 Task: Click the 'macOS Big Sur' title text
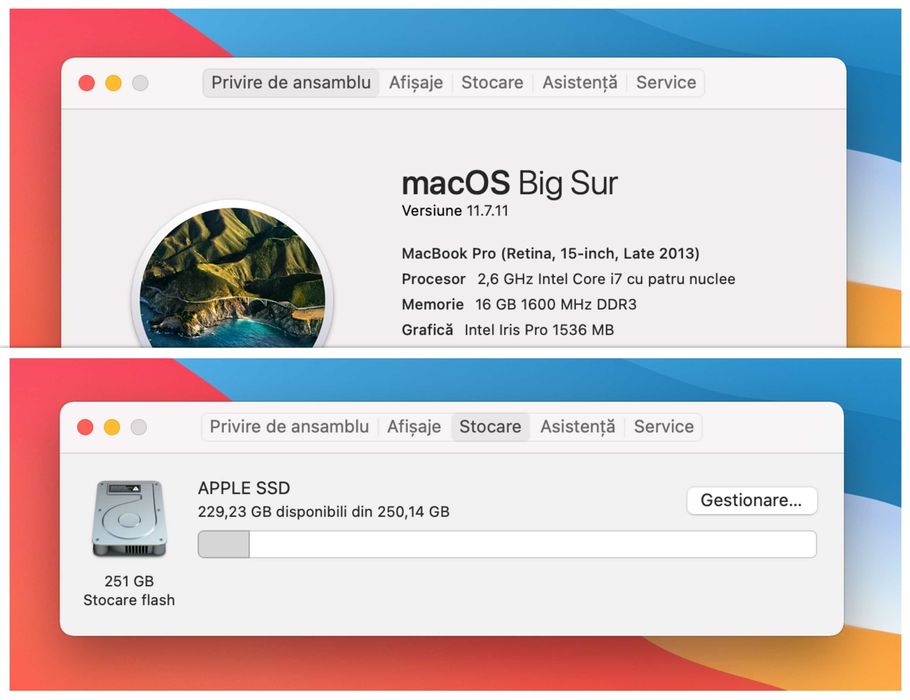tap(510, 183)
